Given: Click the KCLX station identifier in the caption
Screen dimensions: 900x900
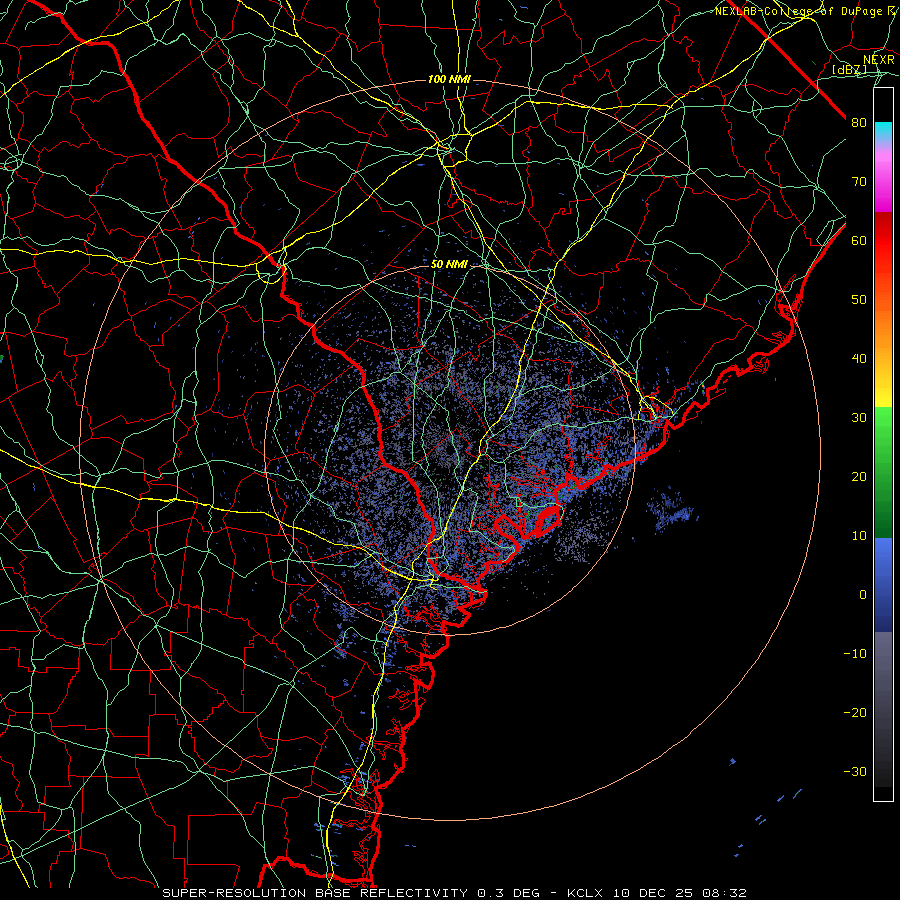Looking at the screenshot, I should click(584, 893).
